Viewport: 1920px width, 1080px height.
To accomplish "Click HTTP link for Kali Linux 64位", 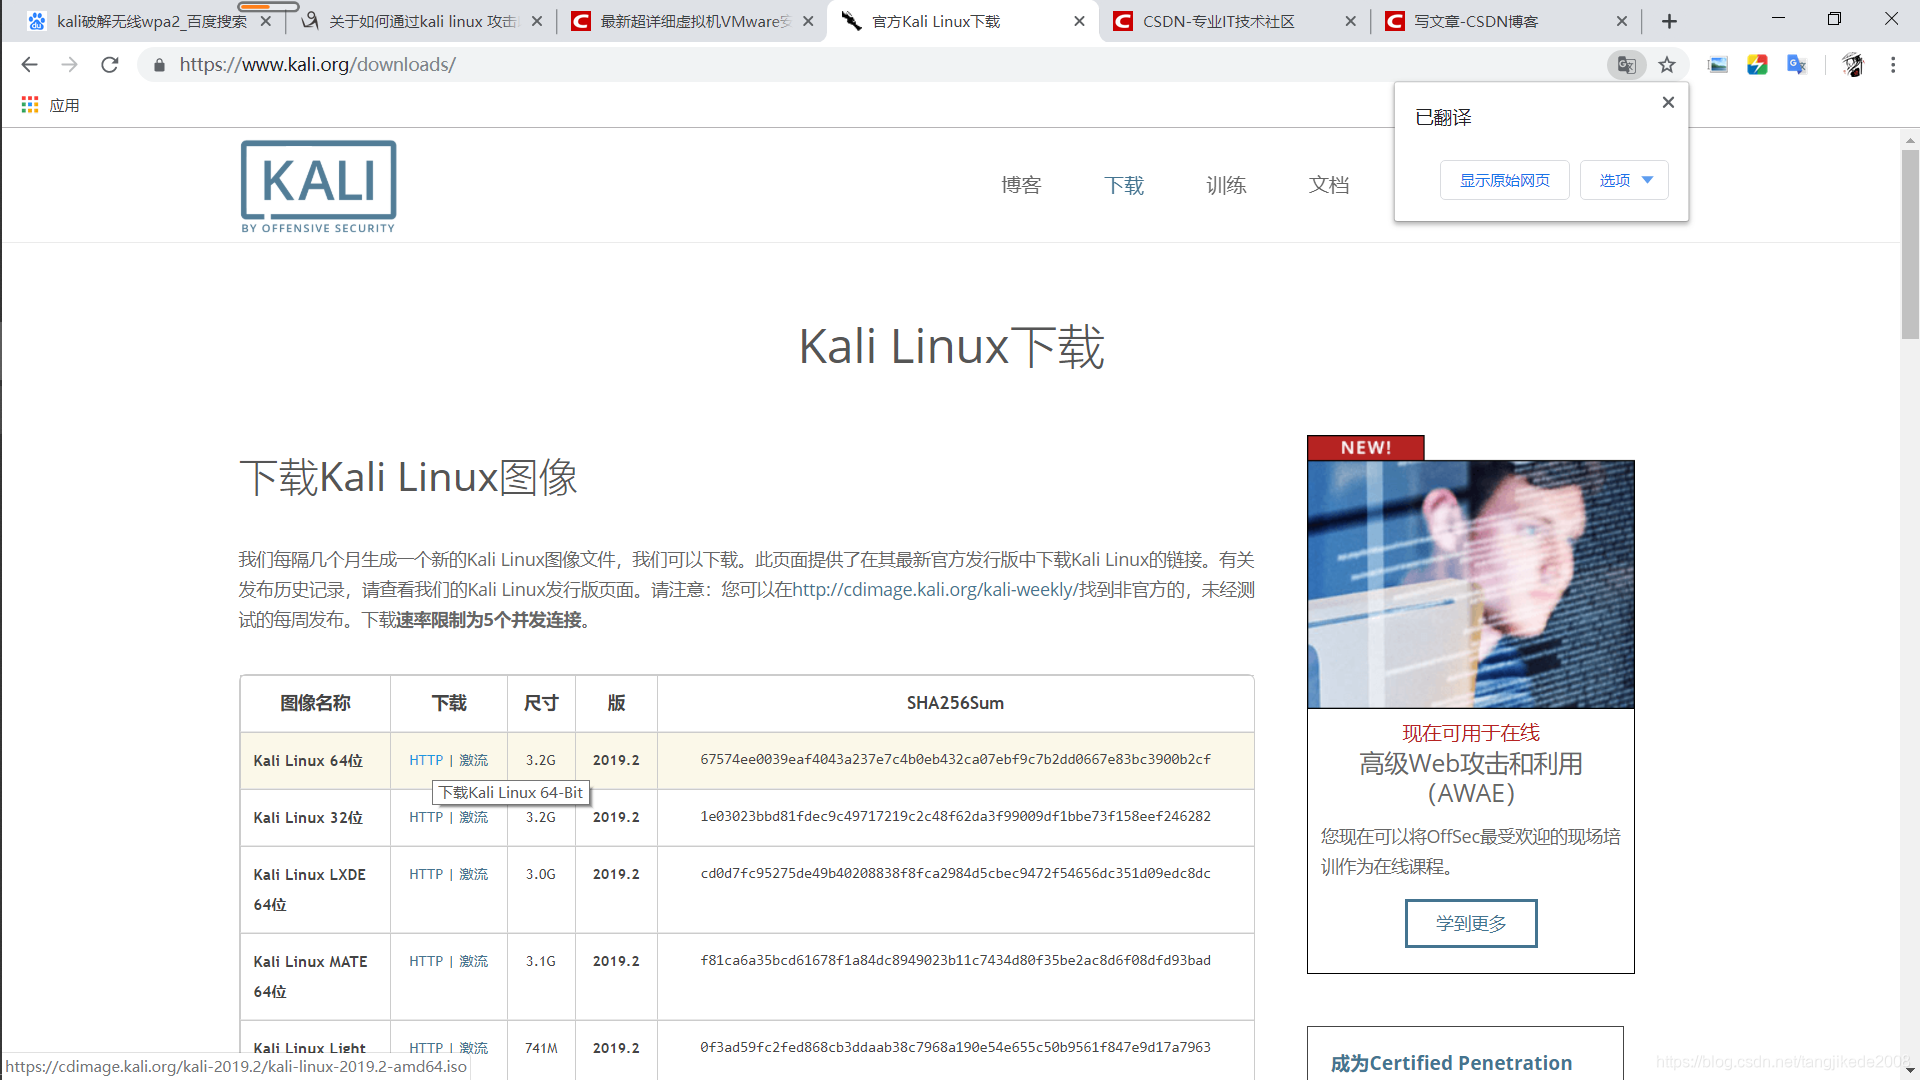I will pos(426,760).
